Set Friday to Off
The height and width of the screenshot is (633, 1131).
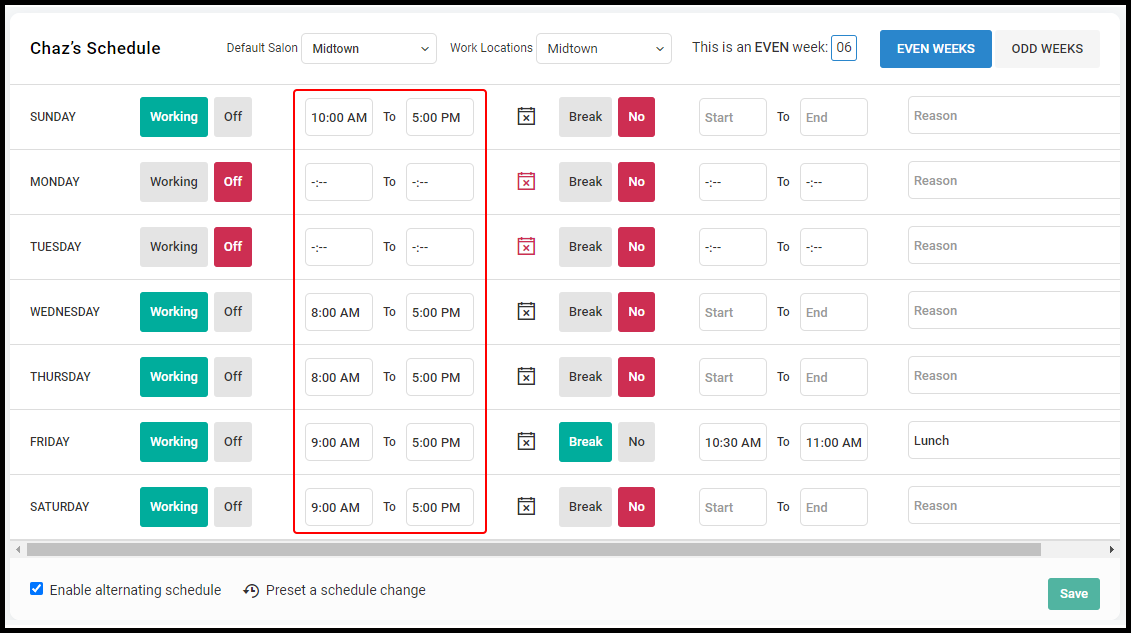point(233,441)
